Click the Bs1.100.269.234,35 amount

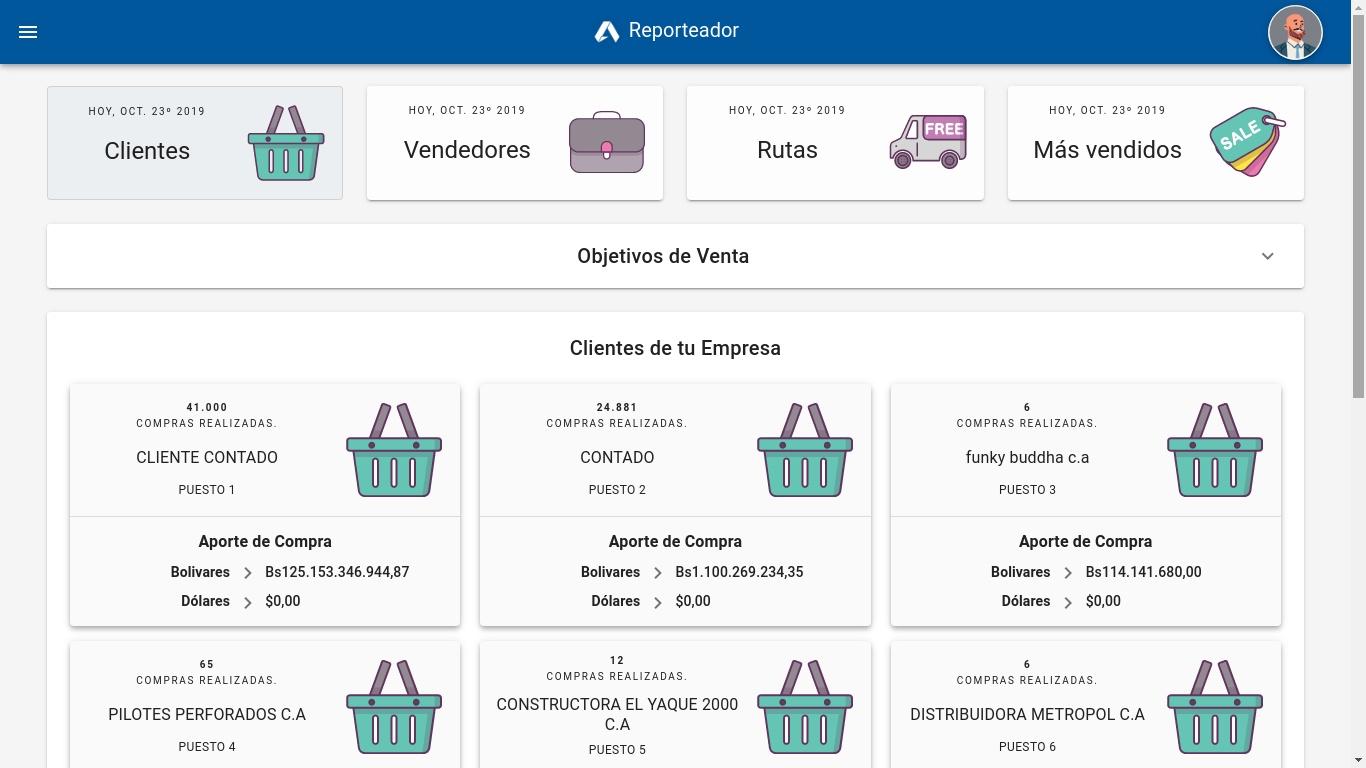pyautogui.click(x=739, y=572)
